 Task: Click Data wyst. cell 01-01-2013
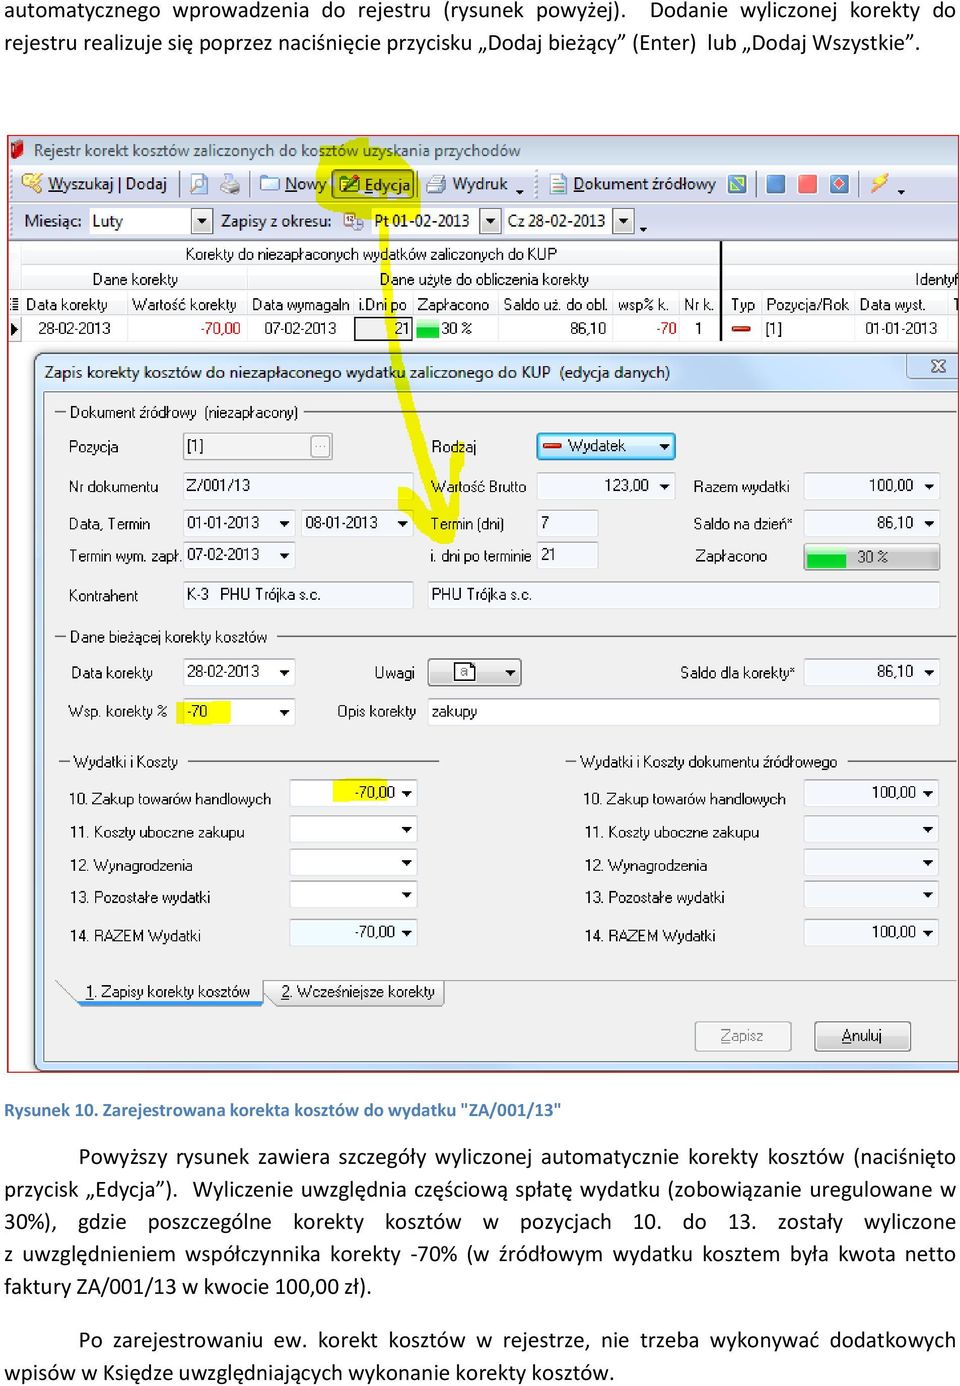(x=901, y=328)
